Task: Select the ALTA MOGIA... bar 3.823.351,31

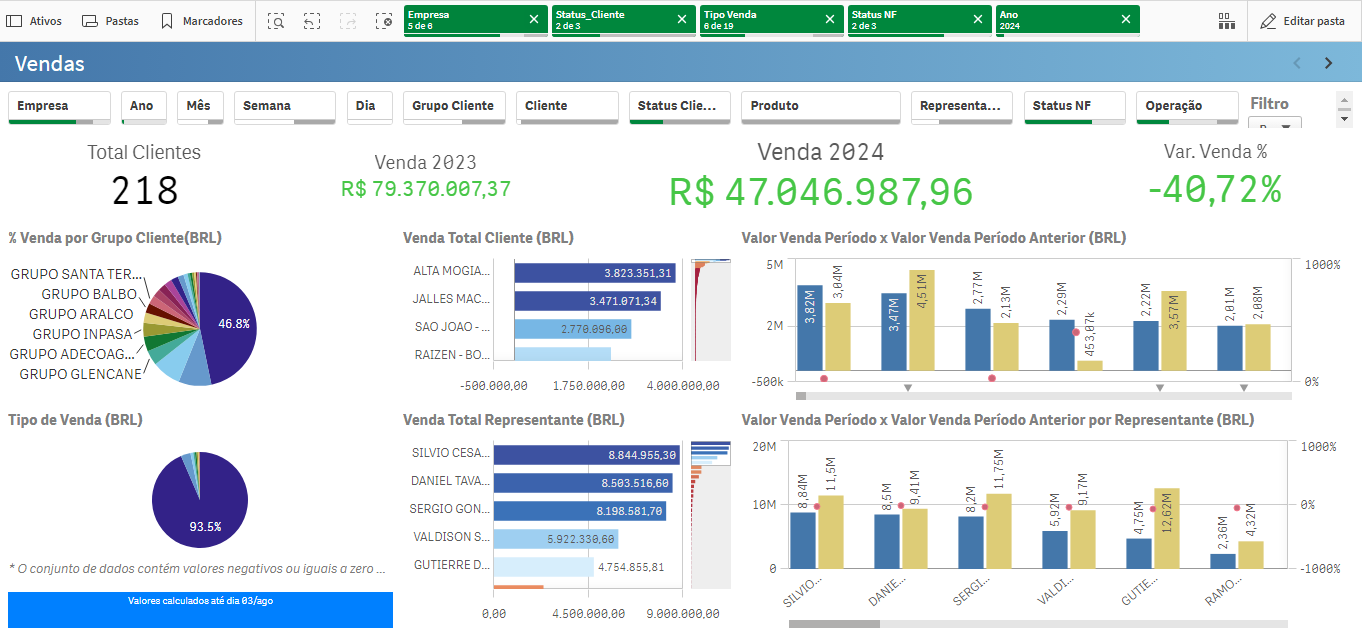Action: (x=595, y=273)
